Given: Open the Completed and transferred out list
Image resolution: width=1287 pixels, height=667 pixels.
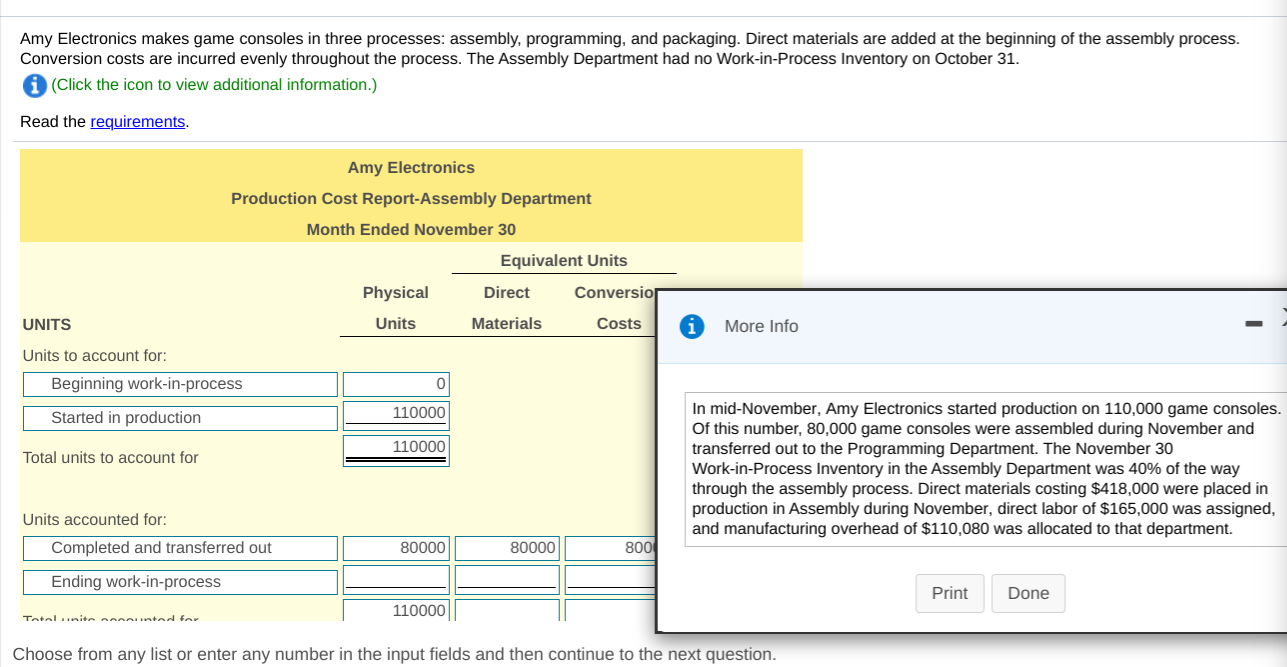Looking at the screenshot, I should [179, 548].
